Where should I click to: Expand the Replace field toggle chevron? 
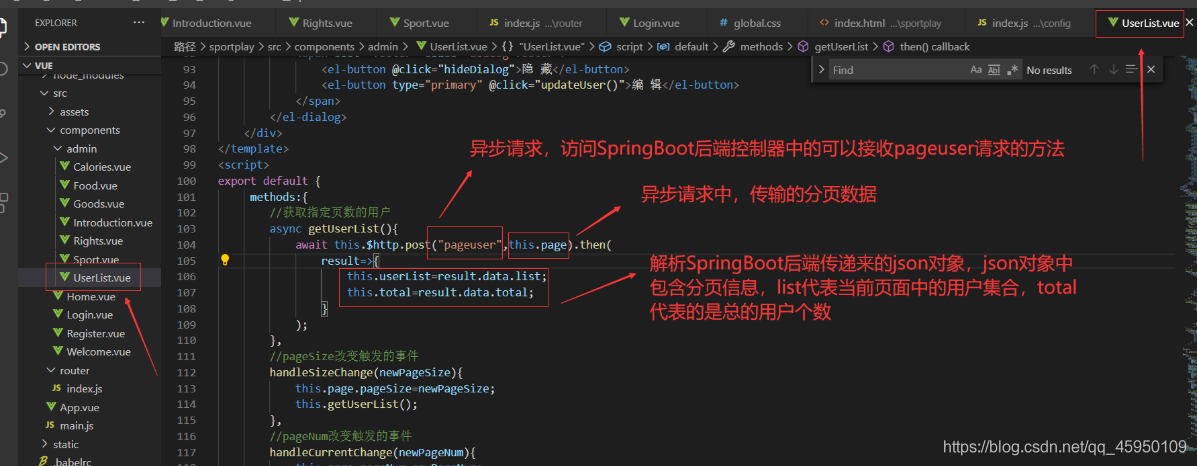pyautogui.click(x=821, y=70)
